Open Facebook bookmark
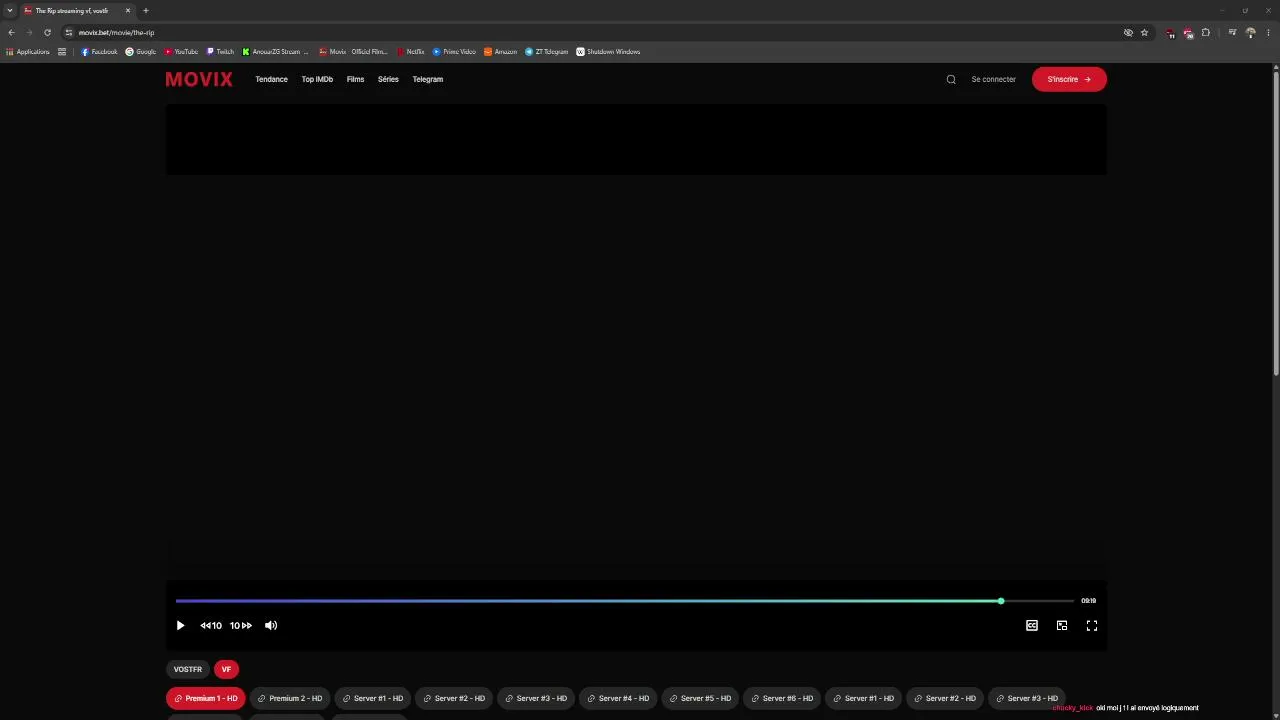Image resolution: width=1280 pixels, height=720 pixels. pos(99,52)
